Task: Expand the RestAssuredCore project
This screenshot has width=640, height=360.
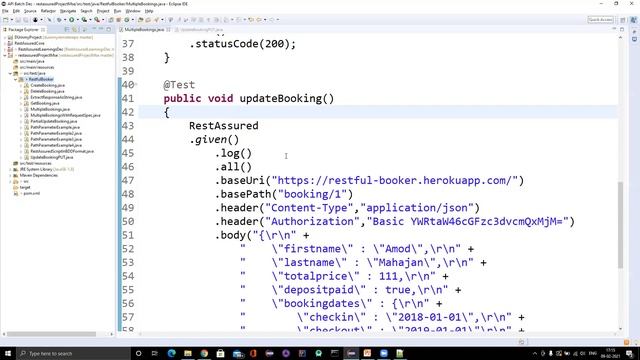Action: [5, 43]
